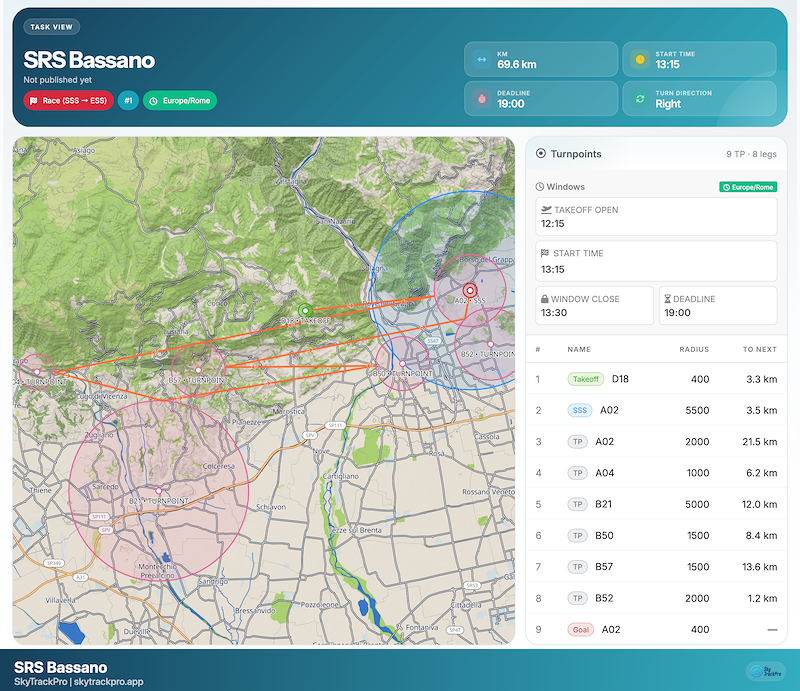This screenshot has width=800, height=691.
Task: Click the red Race (SSS → ESS) badge
Action: 68,101
